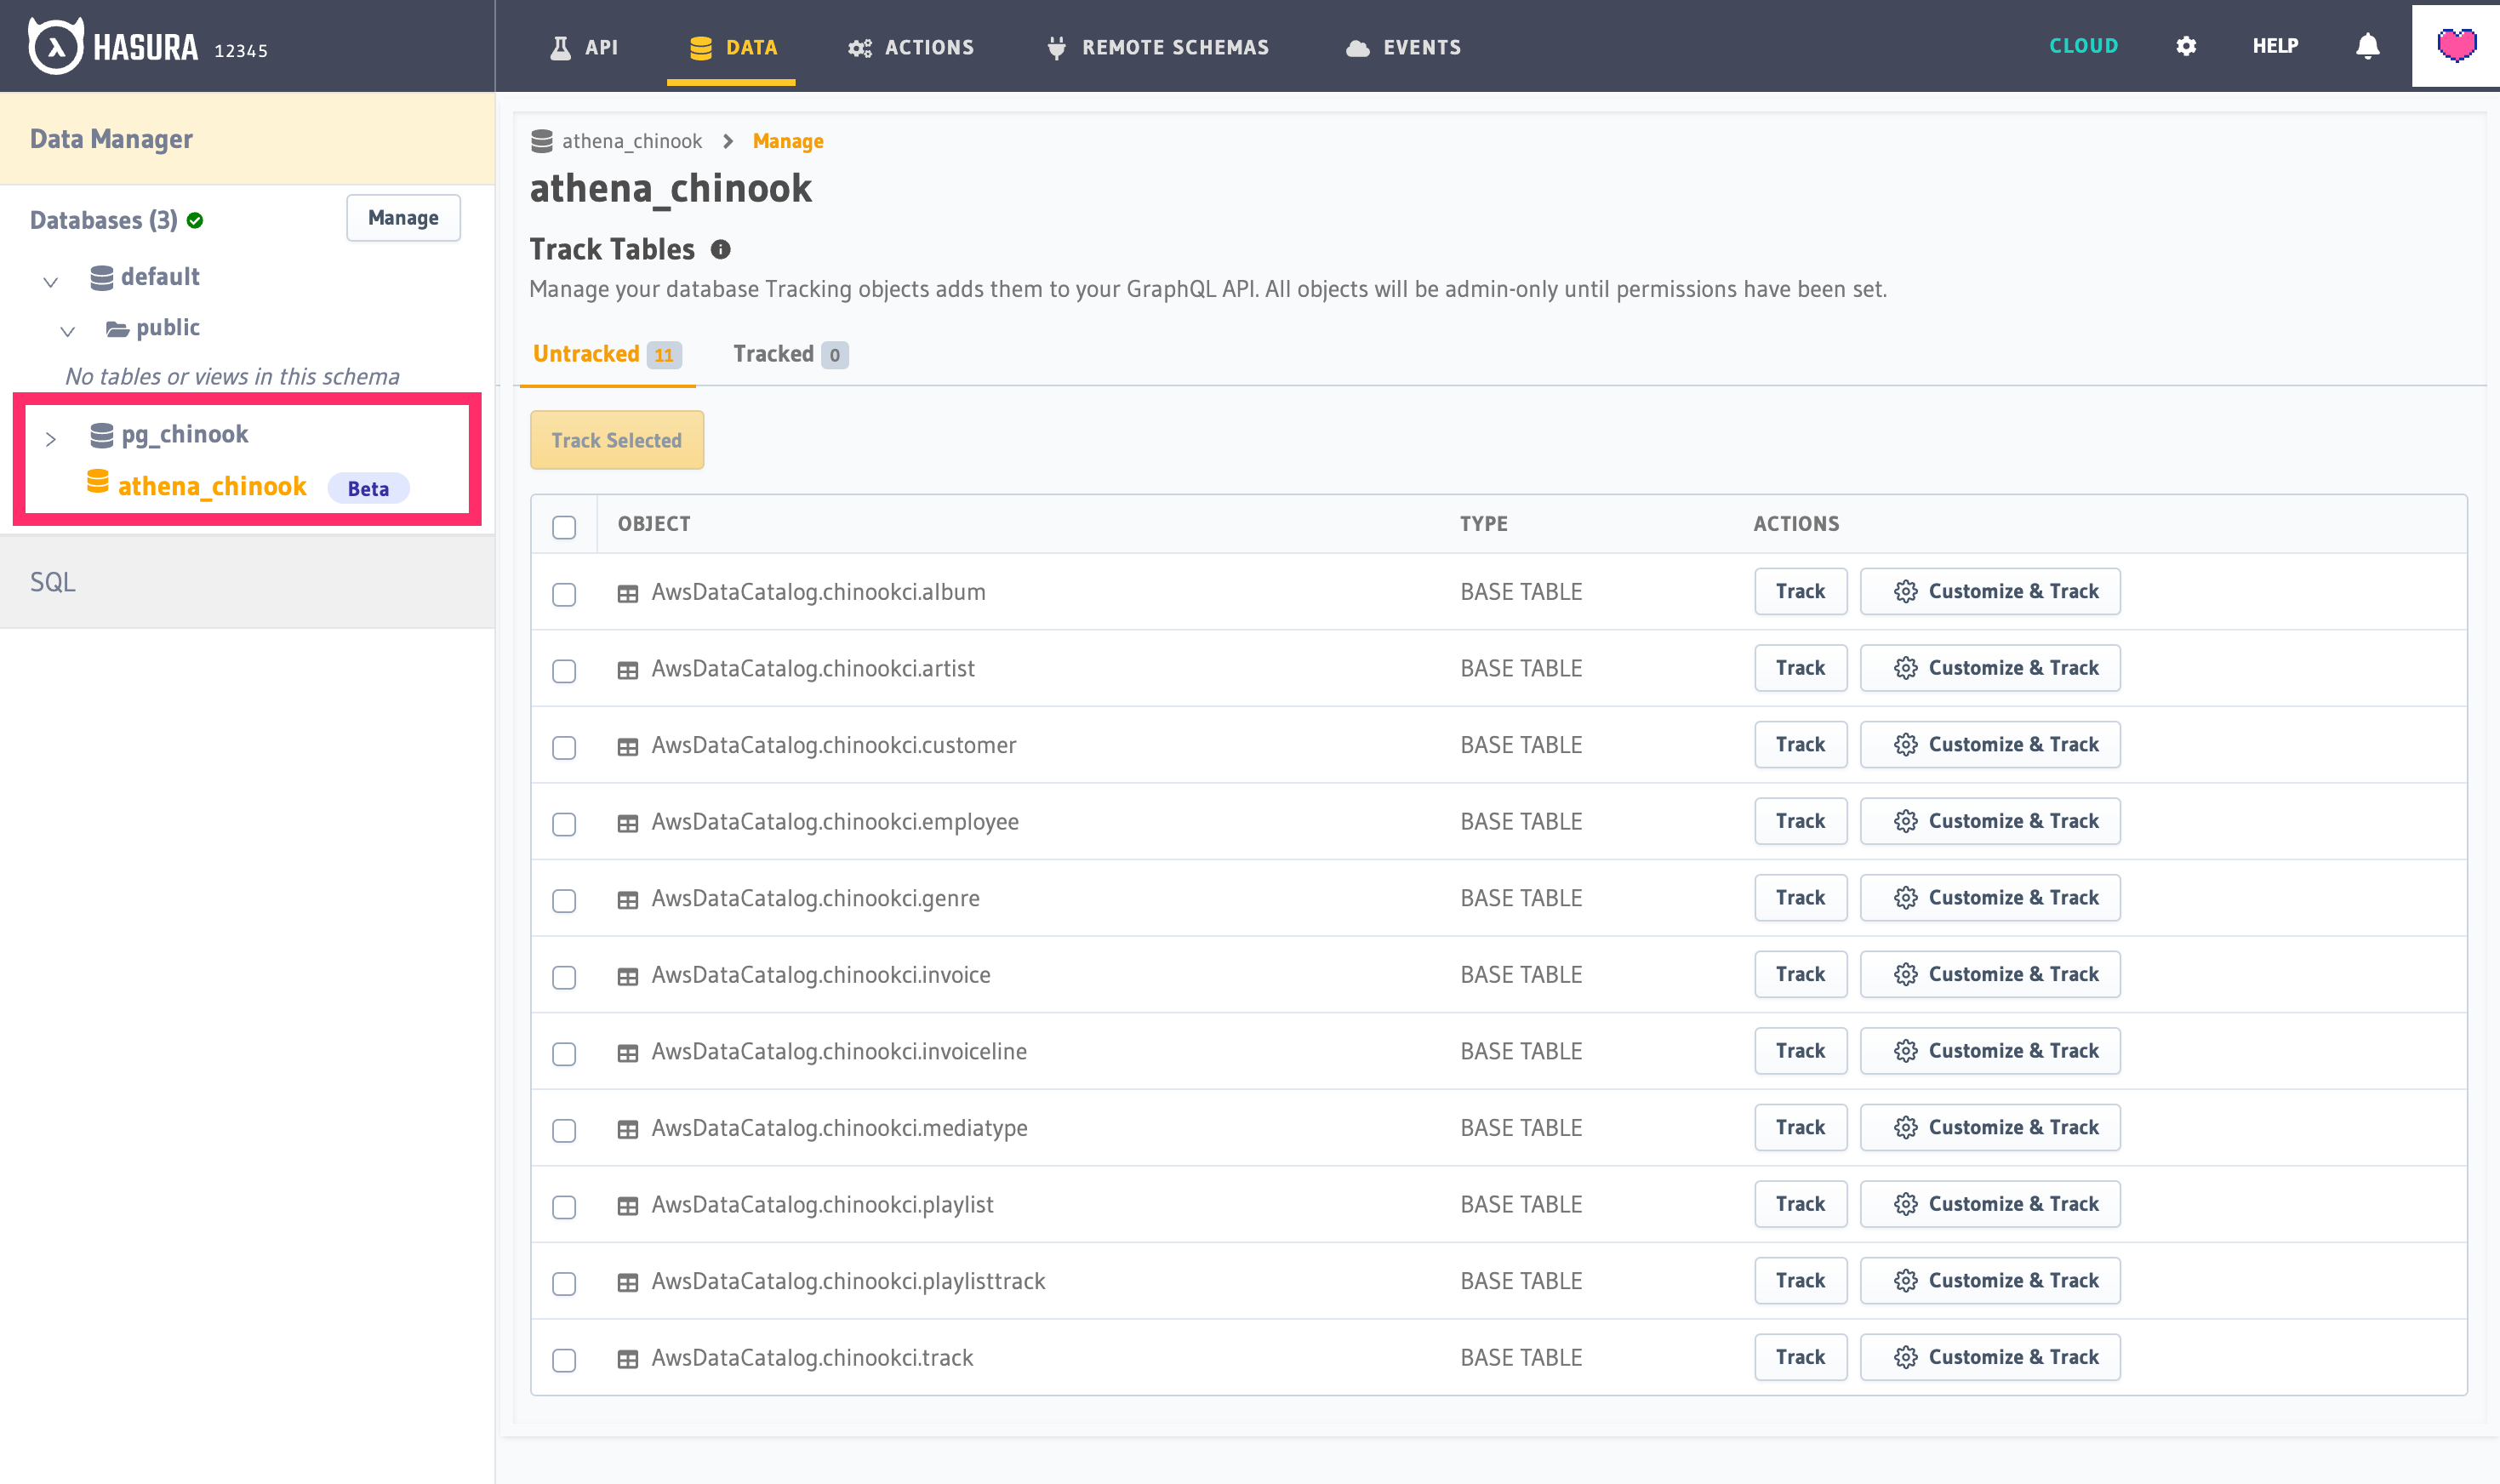Check the box for the invoiceline table
2500x1484 pixels.
click(564, 1054)
